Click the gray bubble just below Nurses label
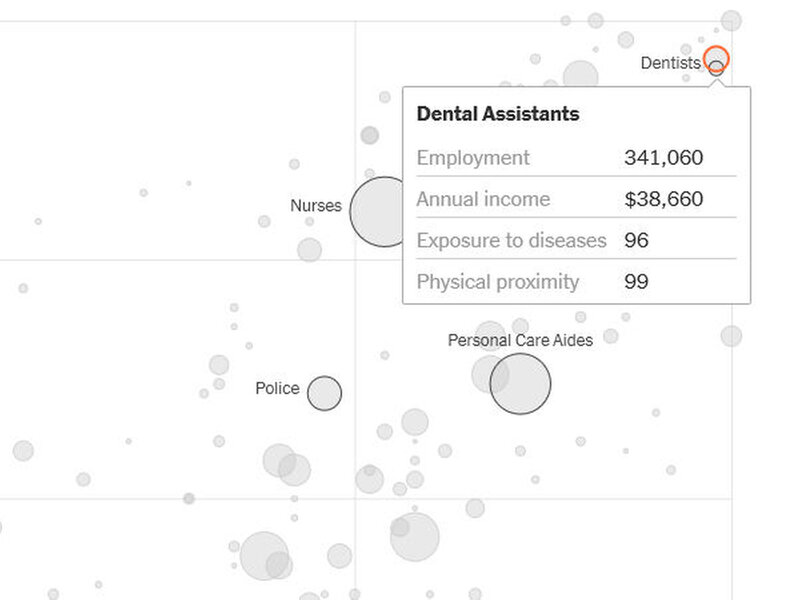The height and width of the screenshot is (600, 800). [309, 221]
